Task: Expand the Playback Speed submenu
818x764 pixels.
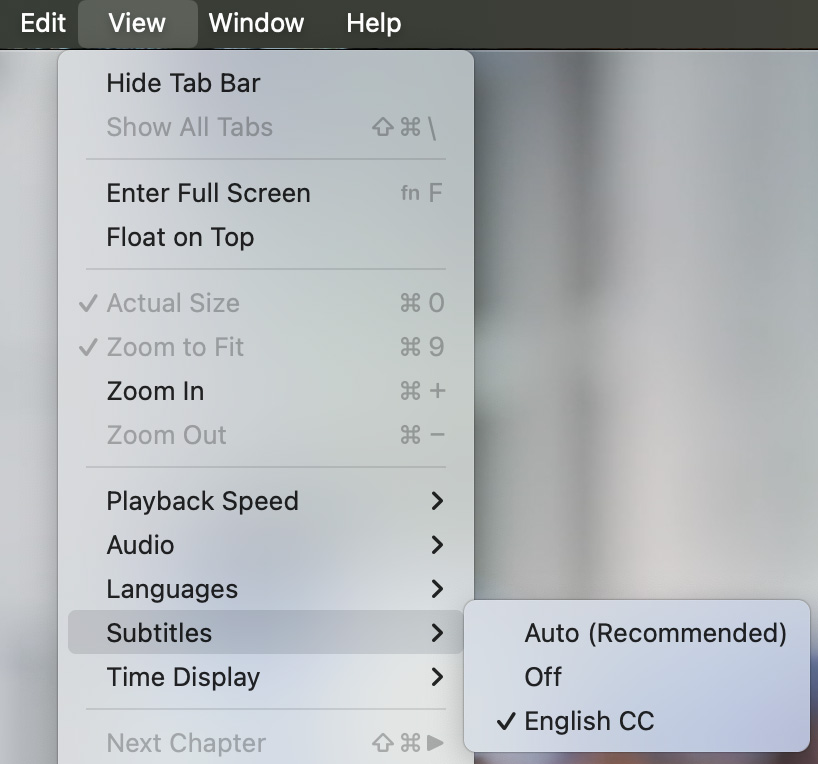Action: coord(202,501)
